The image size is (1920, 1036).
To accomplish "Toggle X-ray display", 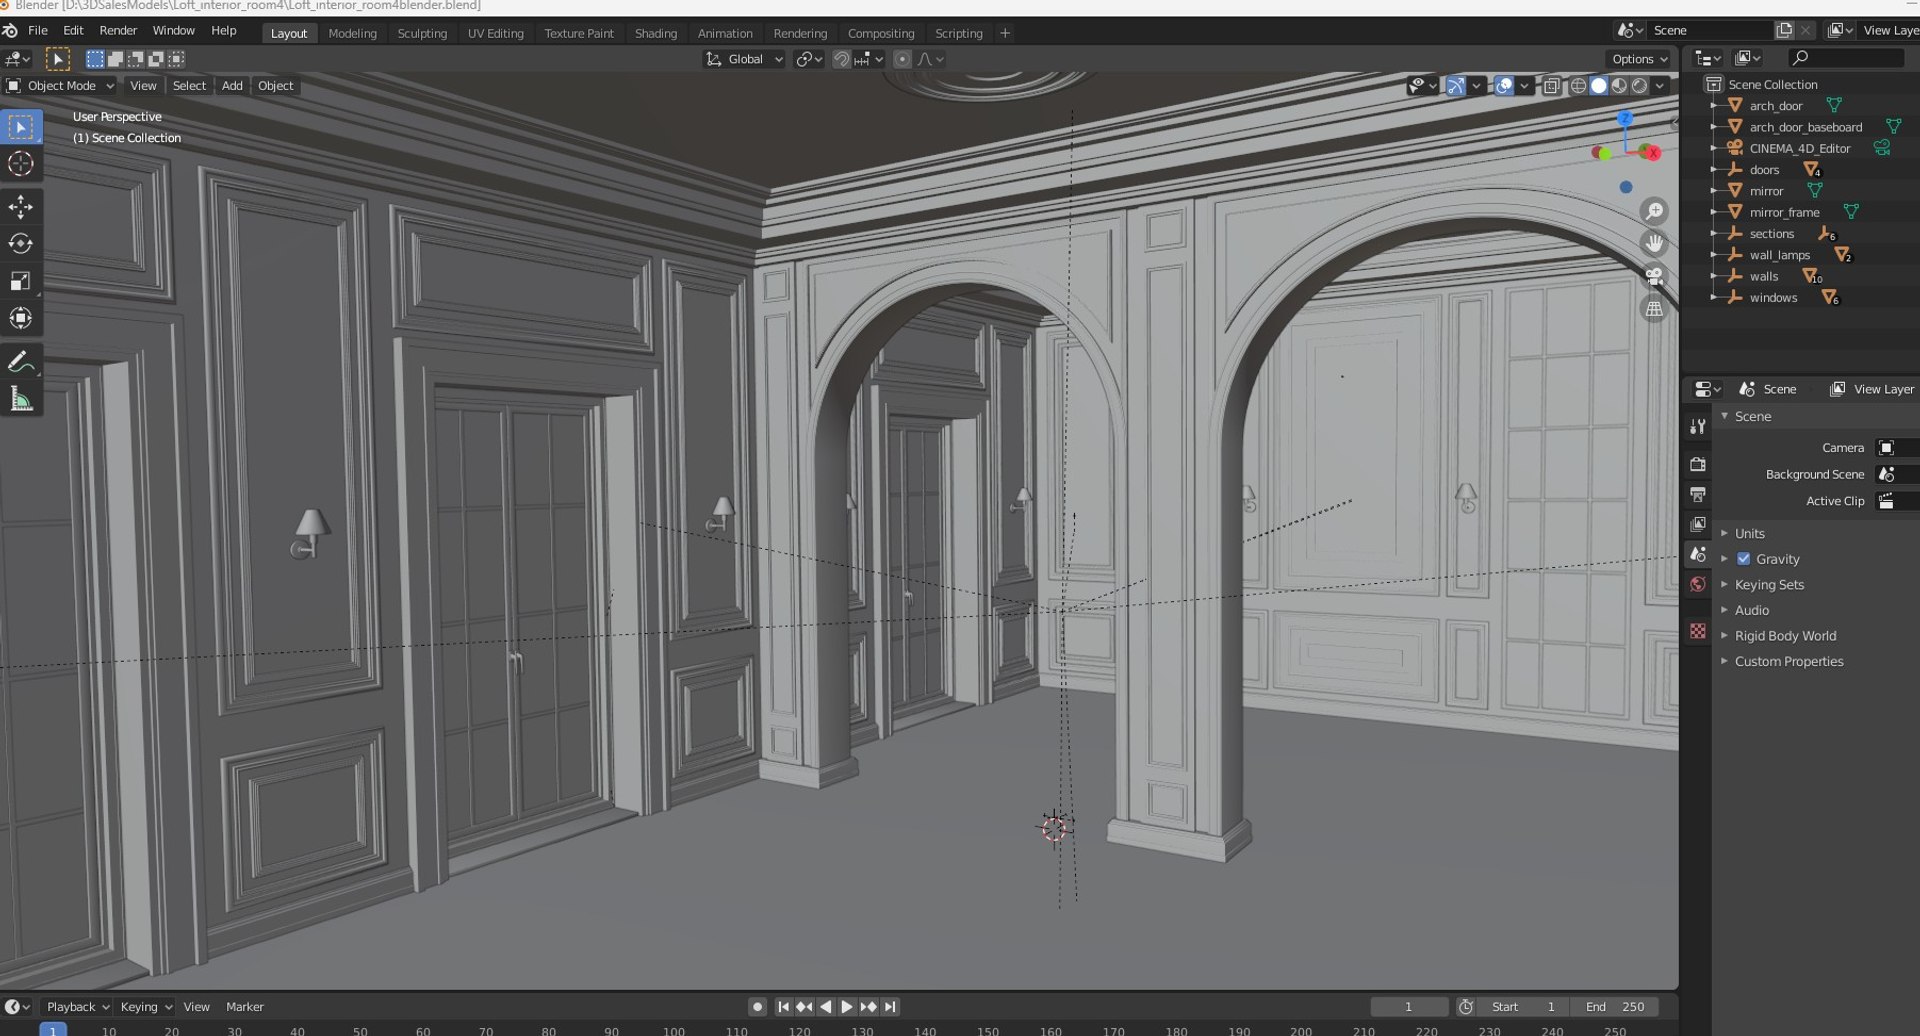I will coord(1551,86).
